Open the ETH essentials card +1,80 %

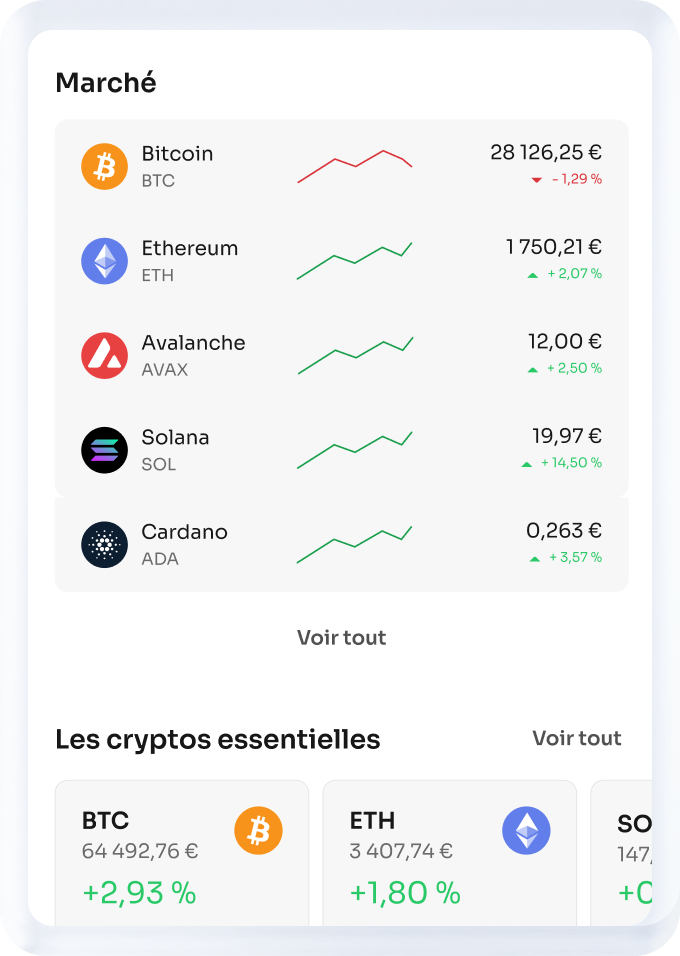405,892
